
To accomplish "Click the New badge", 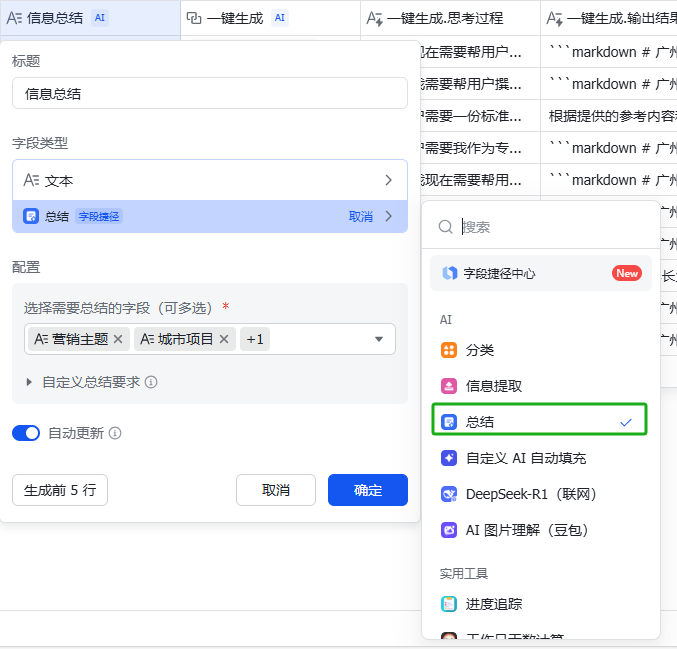I will click(x=627, y=273).
